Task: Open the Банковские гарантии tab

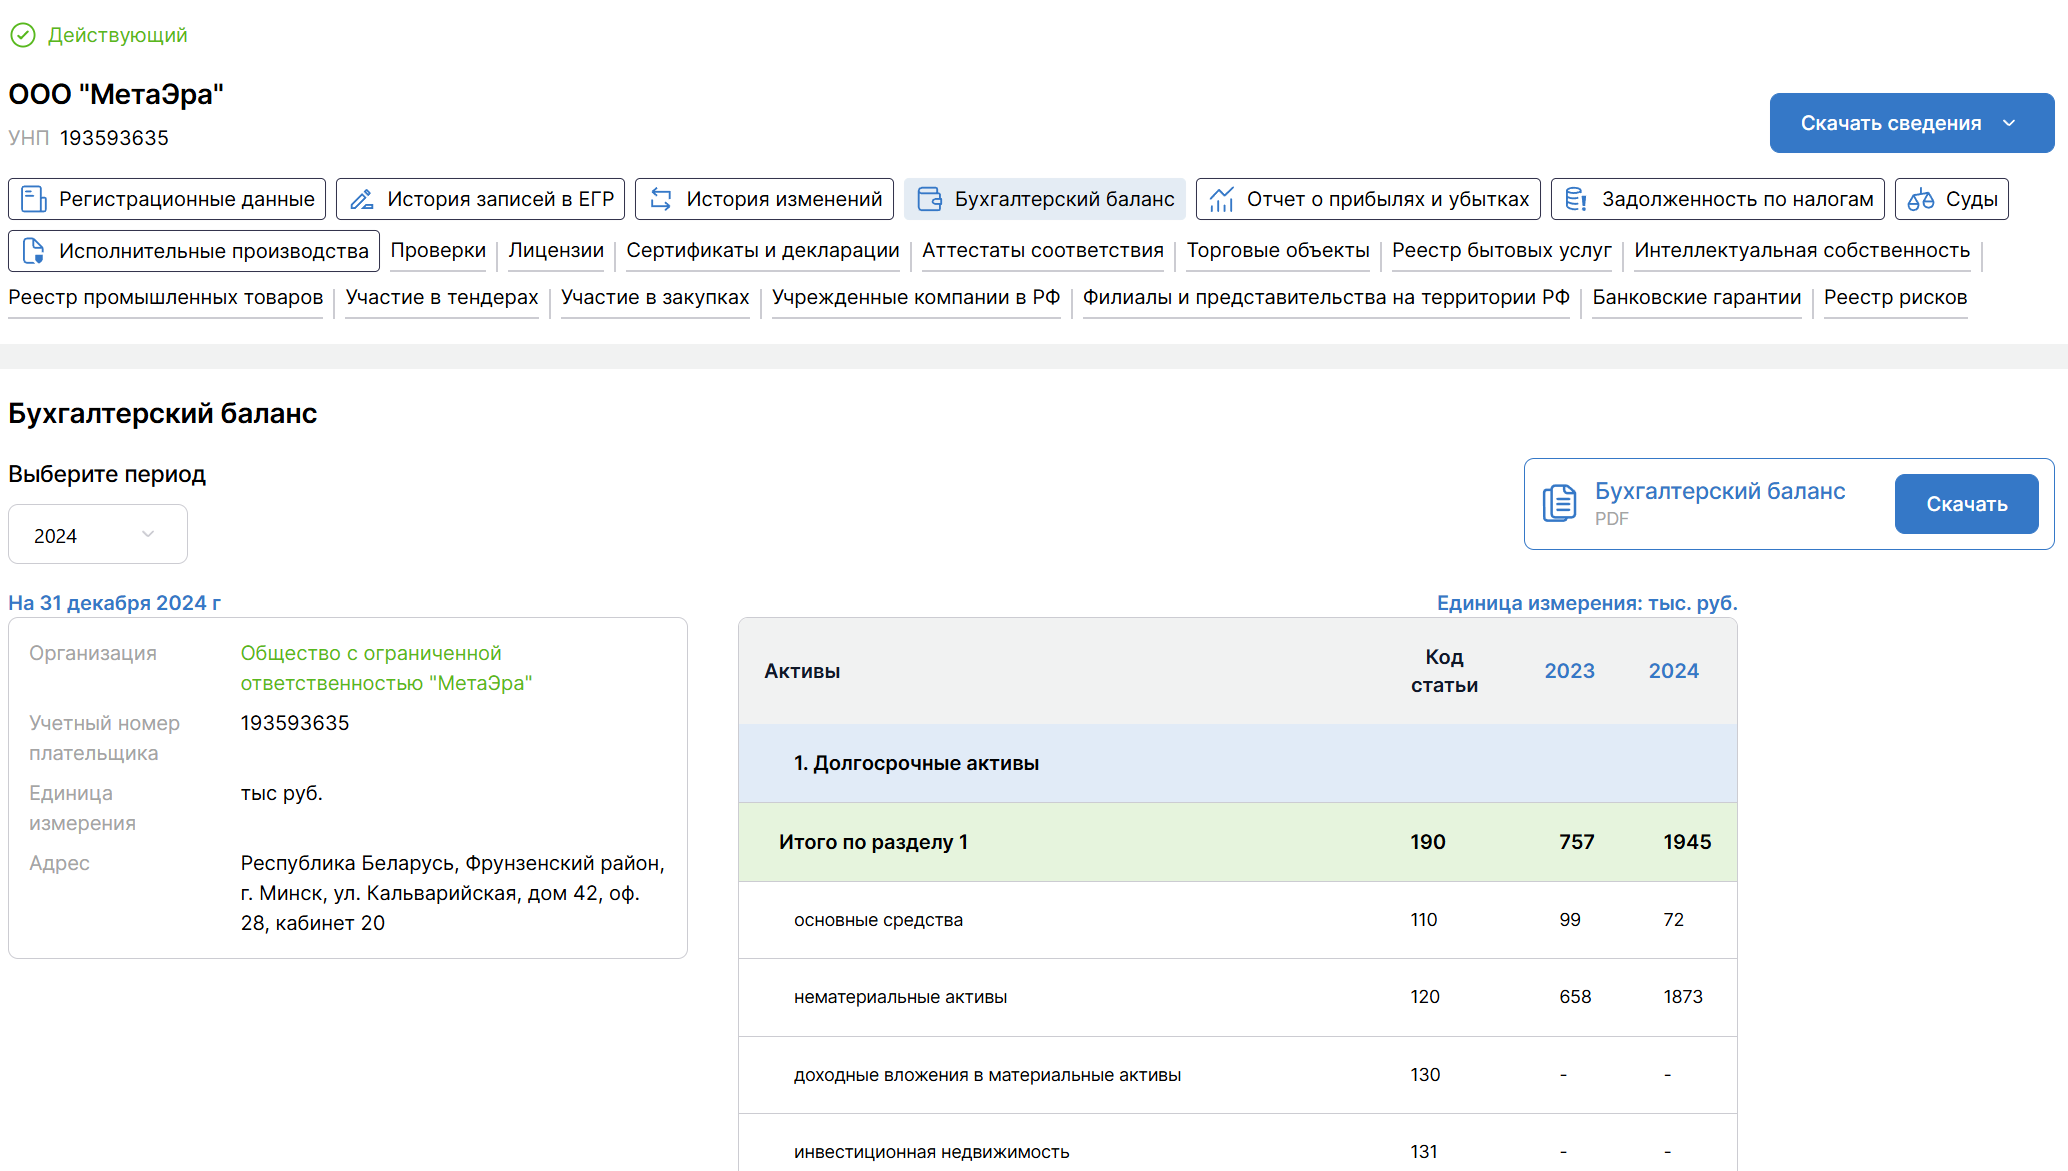Action: [x=1696, y=297]
